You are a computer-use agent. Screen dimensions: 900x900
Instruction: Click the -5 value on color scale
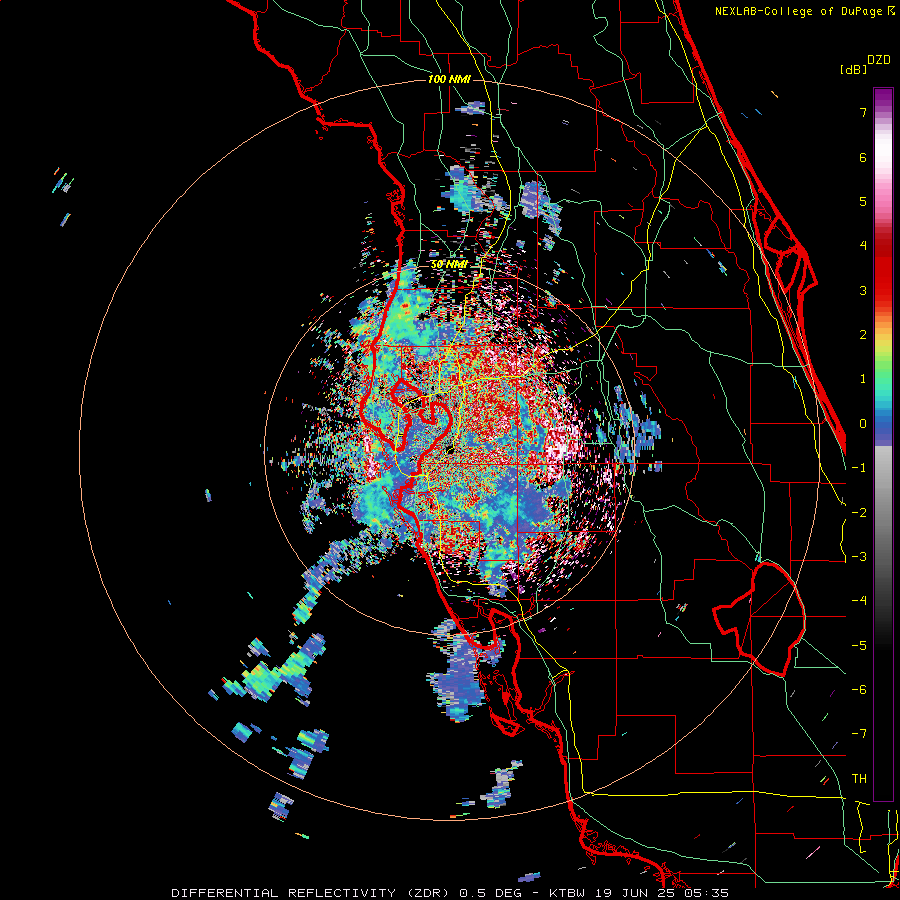tap(859, 646)
